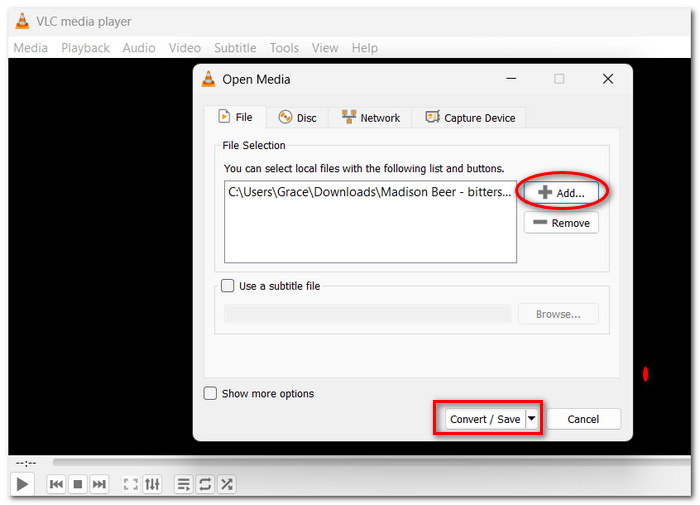Image resolution: width=700 pixels, height=505 pixels.
Task: Click the VLC cone icon in title bar
Action: (22, 21)
